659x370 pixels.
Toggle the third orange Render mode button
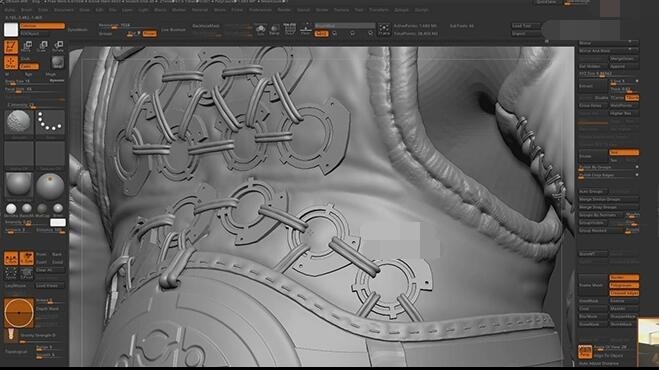[x=624, y=293]
